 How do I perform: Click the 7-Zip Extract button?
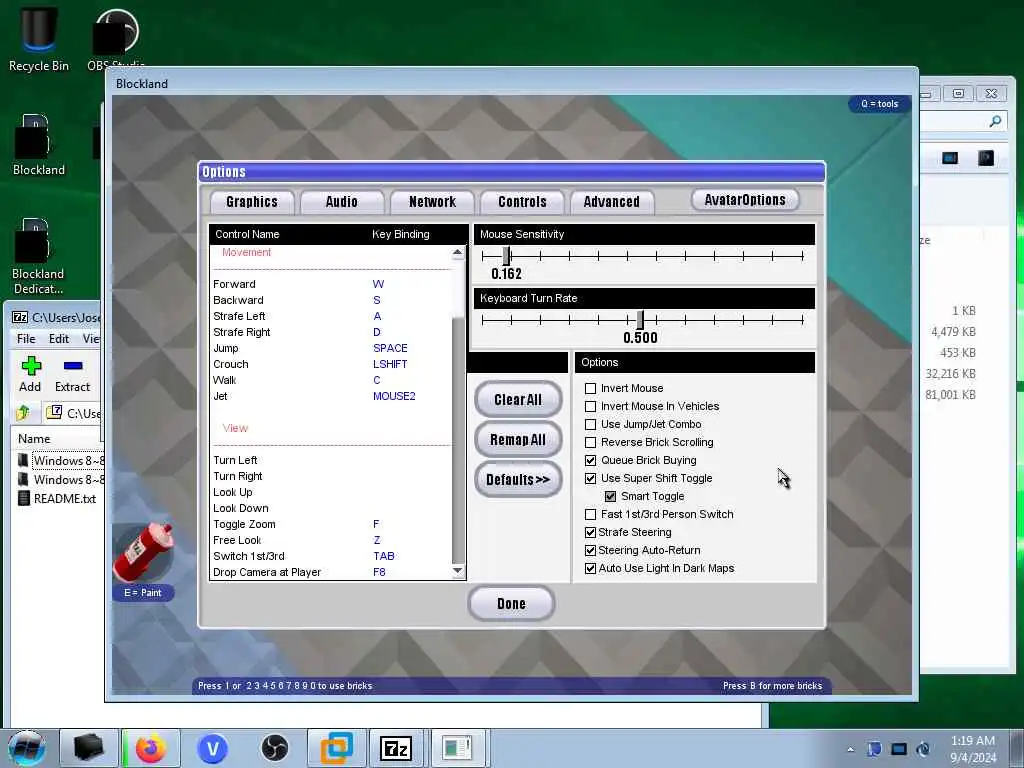(x=72, y=375)
